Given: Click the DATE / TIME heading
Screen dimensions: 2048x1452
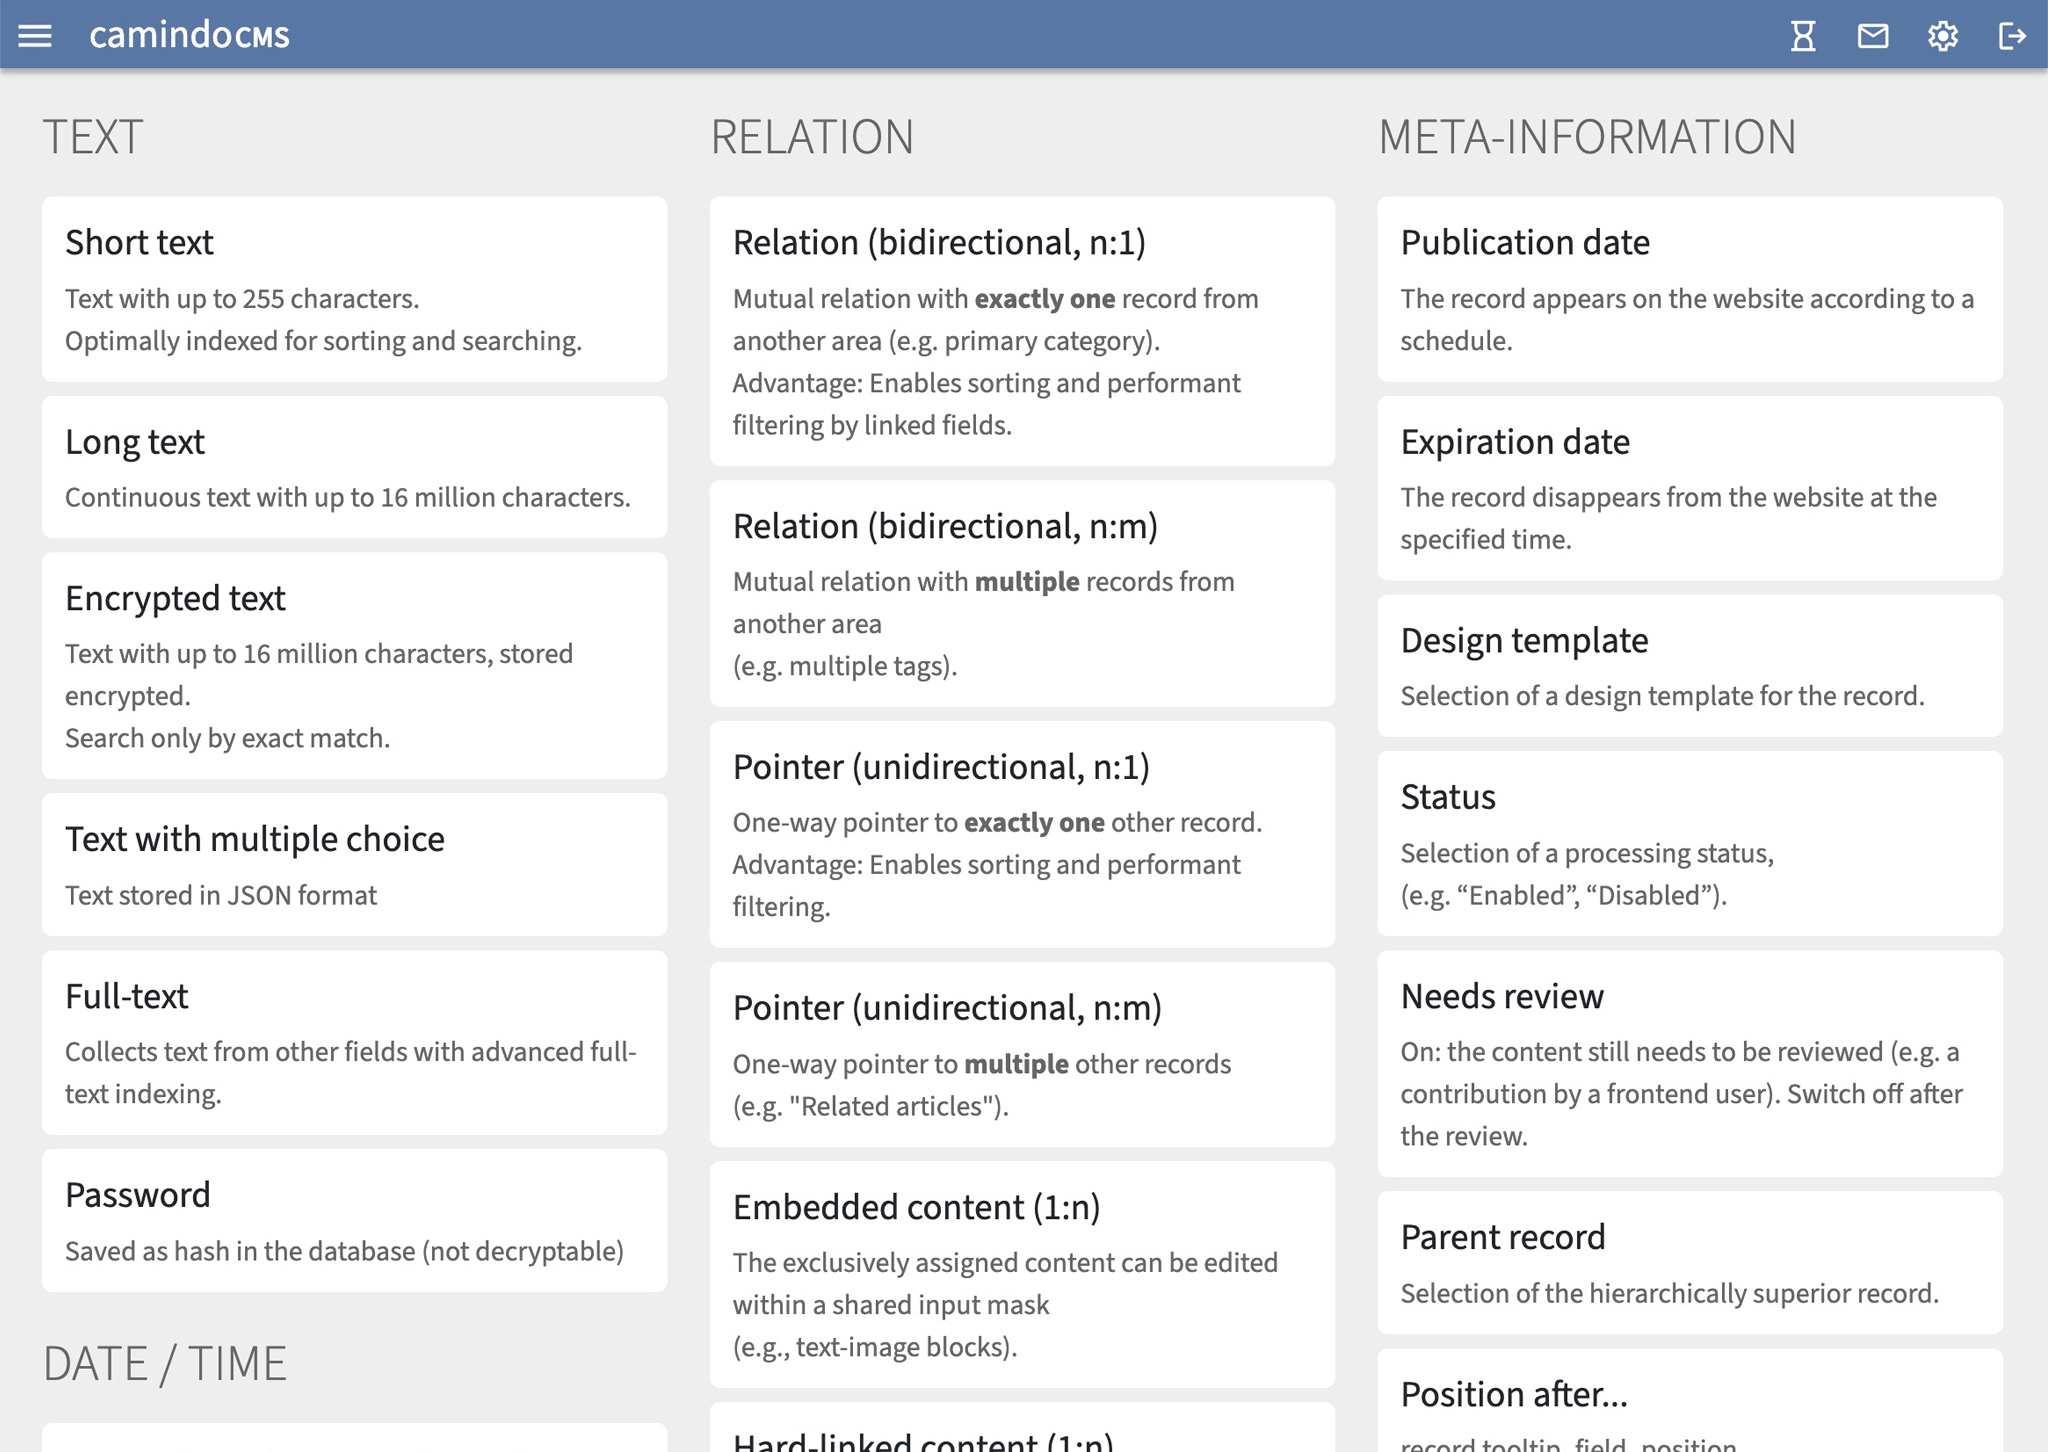Looking at the screenshot, I should click(x=165, y=1364).
